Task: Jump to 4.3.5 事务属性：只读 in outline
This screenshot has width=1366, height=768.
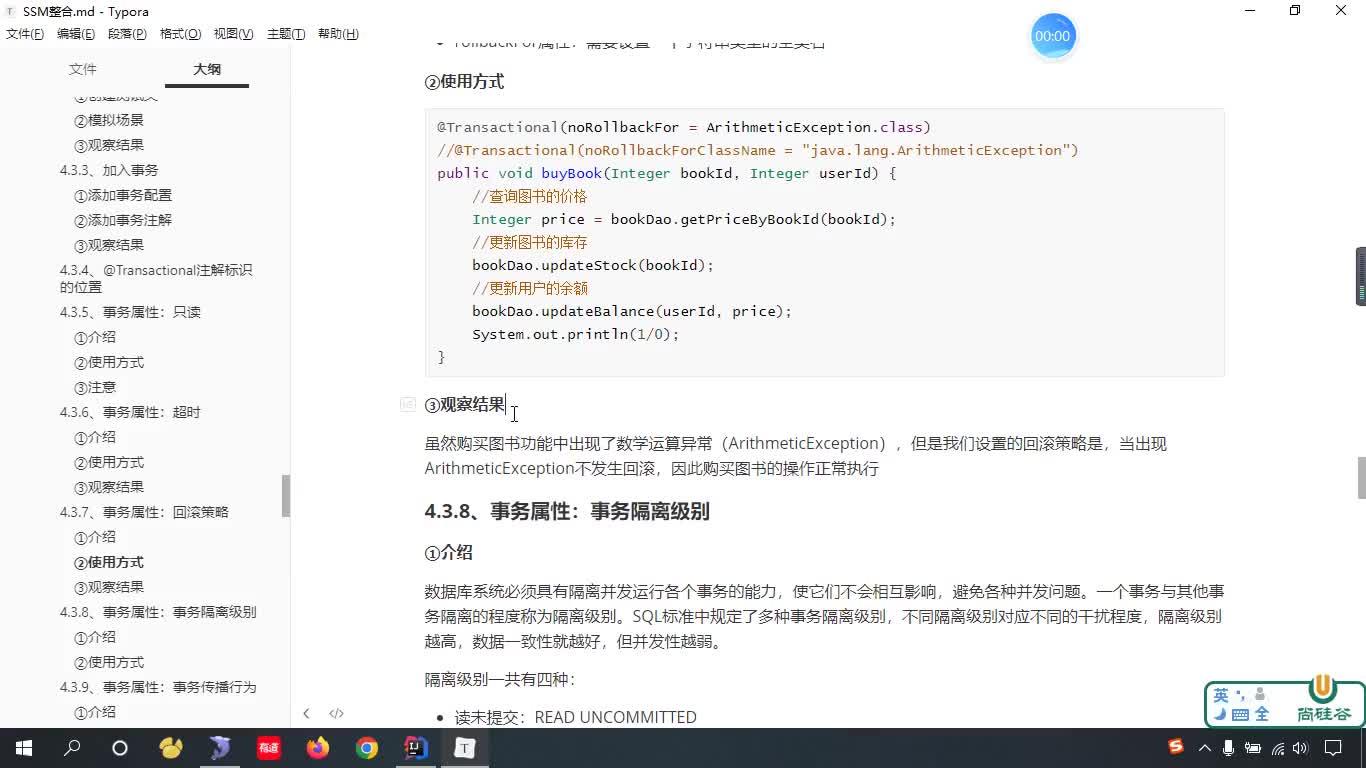Action: coord(130,312)
